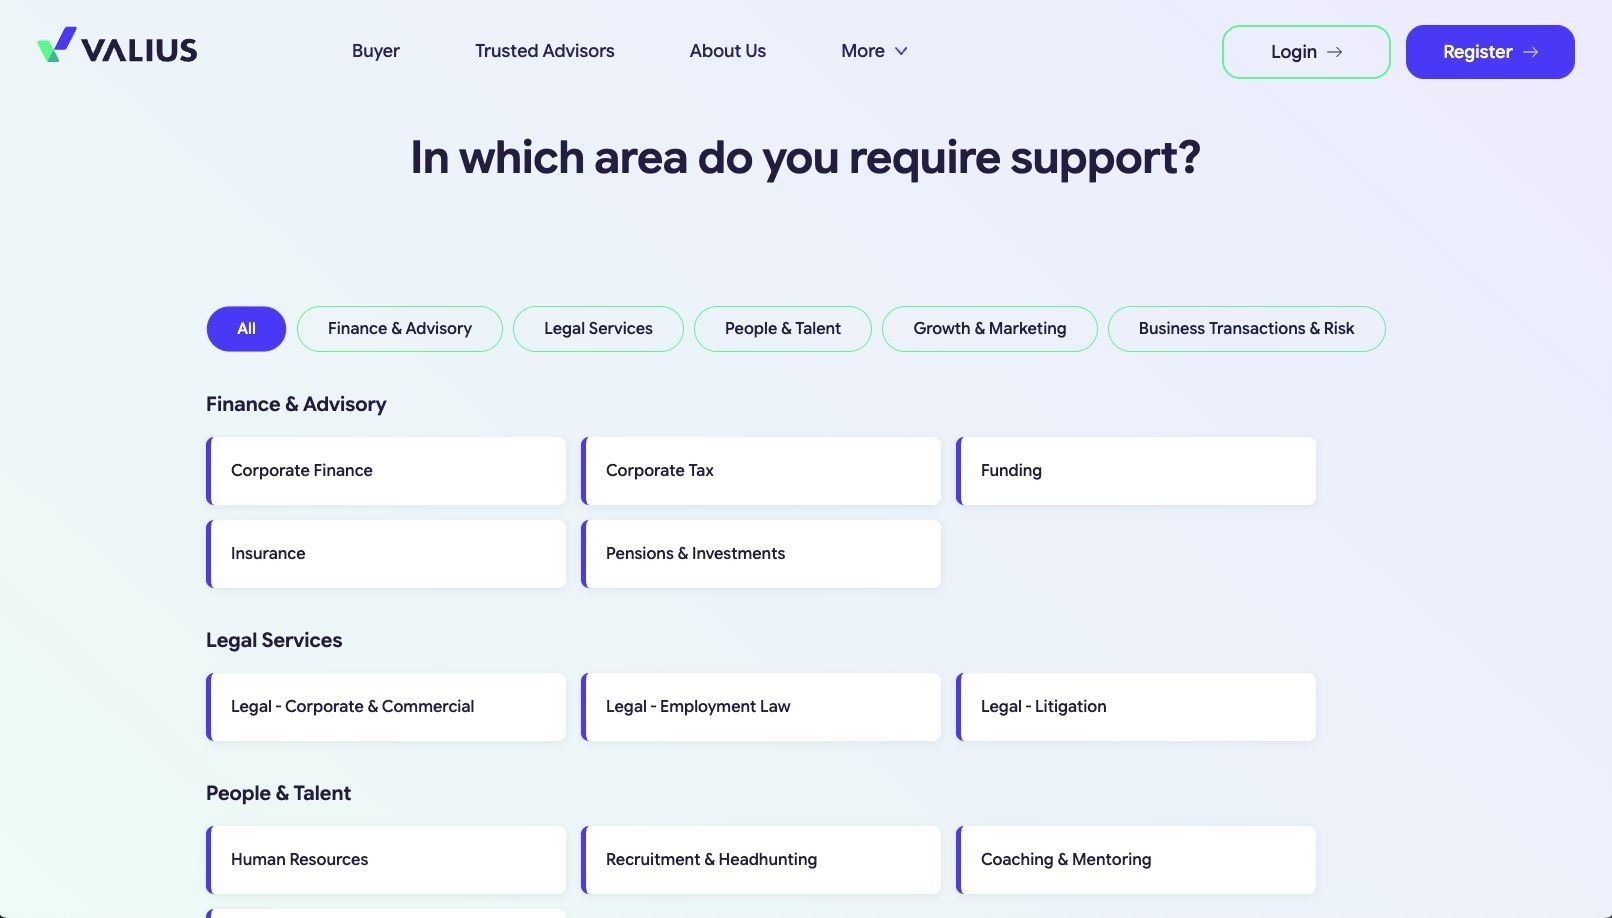
Task: Click the Register button
Action: click(x=1490, y=52)
